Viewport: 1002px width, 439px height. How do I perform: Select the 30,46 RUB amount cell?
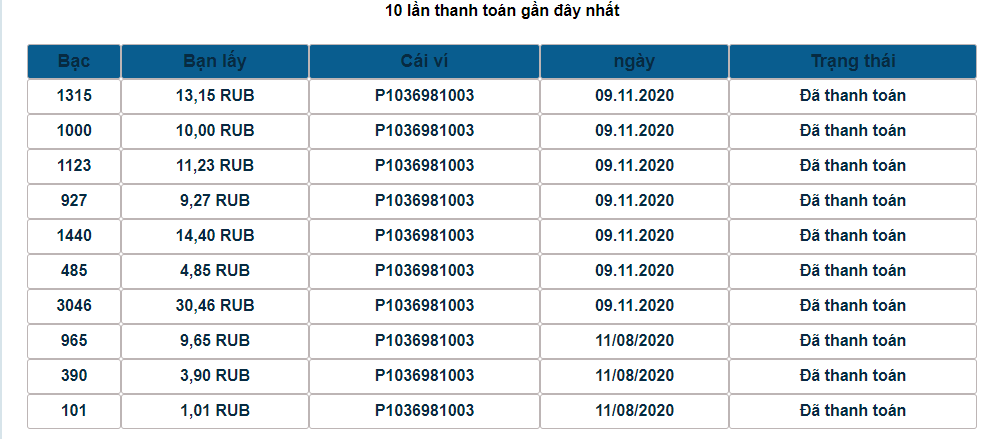click(215, 306)
